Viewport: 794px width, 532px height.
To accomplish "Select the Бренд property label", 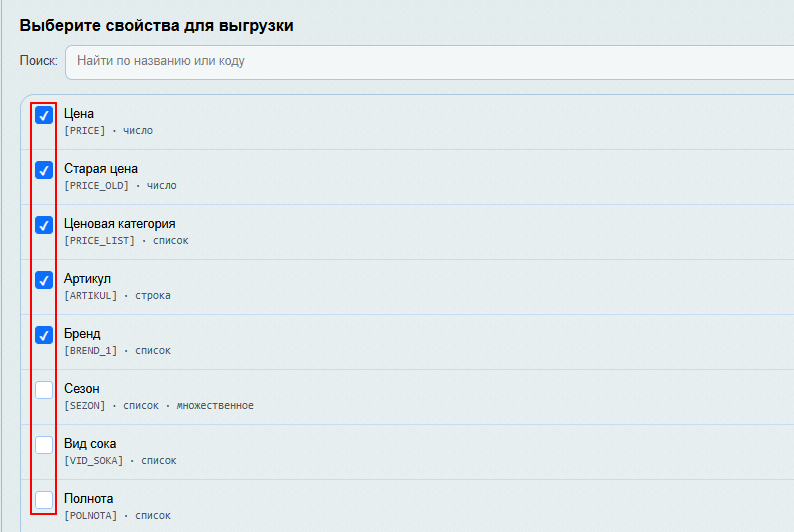I will [82, 333].
